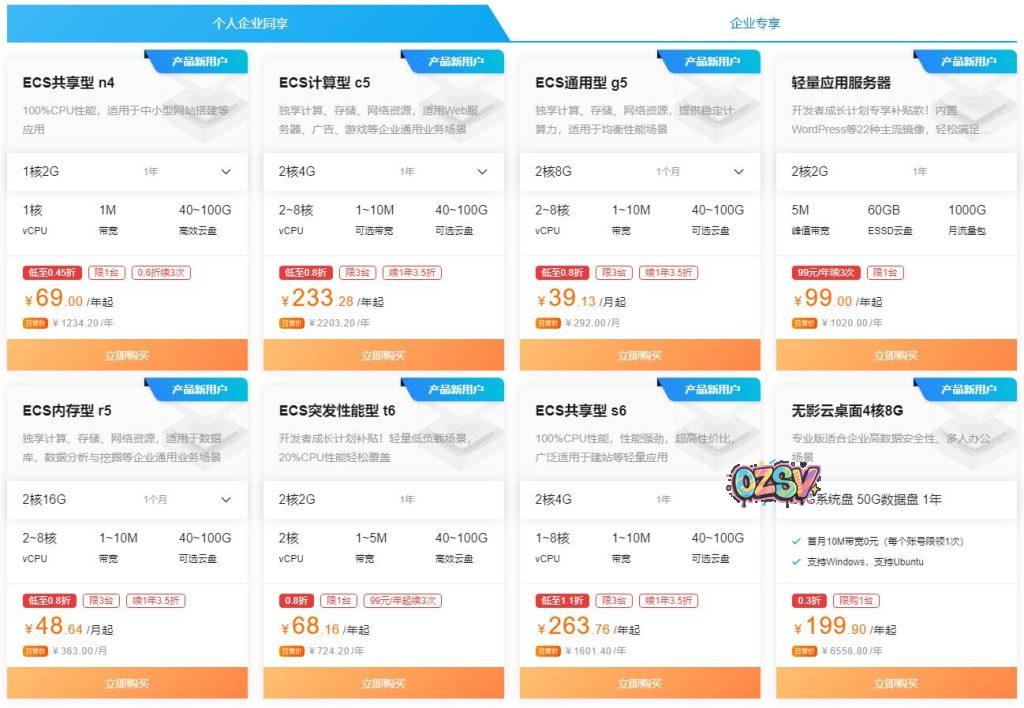
Task: Click the OZSV graffiti logo sticker
Action: (773, 482)
